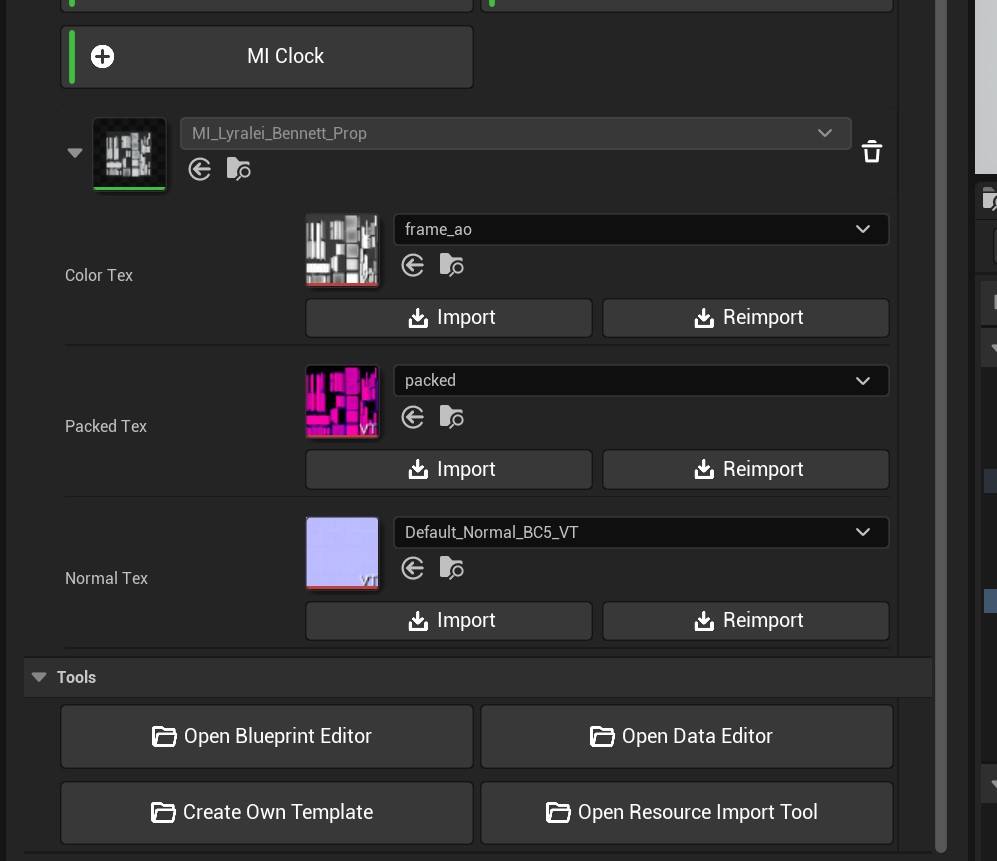Import a texture for Packed Tex
This screenshot has height=861, width=997.
coord(449,469)
